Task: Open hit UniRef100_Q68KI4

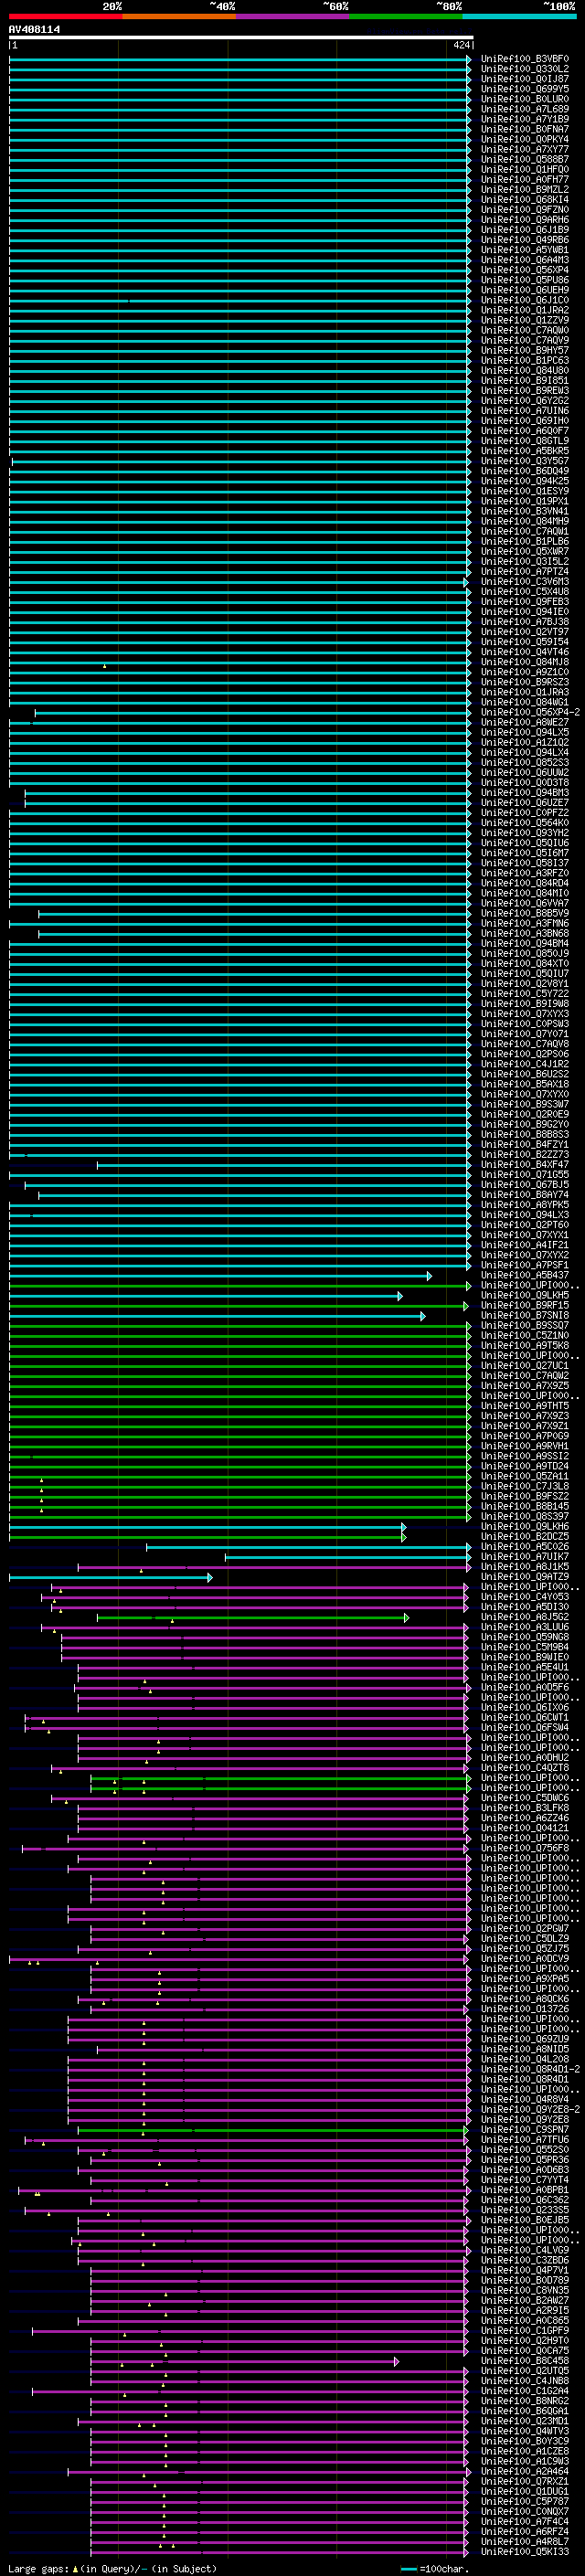Action: (525, 199)
